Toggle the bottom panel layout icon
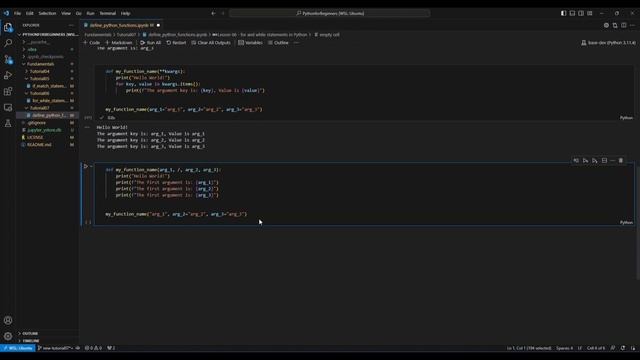The image size is (640, 360). [572, 13]
